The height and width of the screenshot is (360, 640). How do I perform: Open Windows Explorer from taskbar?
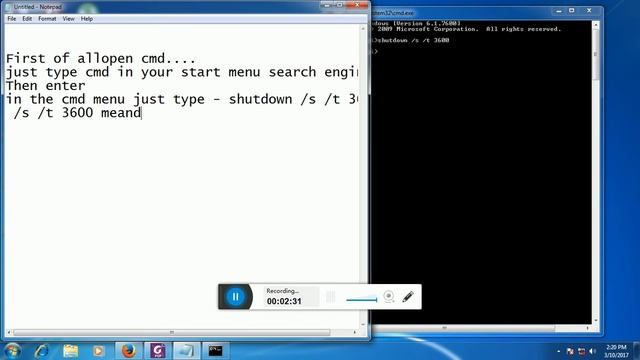(71, 351)
